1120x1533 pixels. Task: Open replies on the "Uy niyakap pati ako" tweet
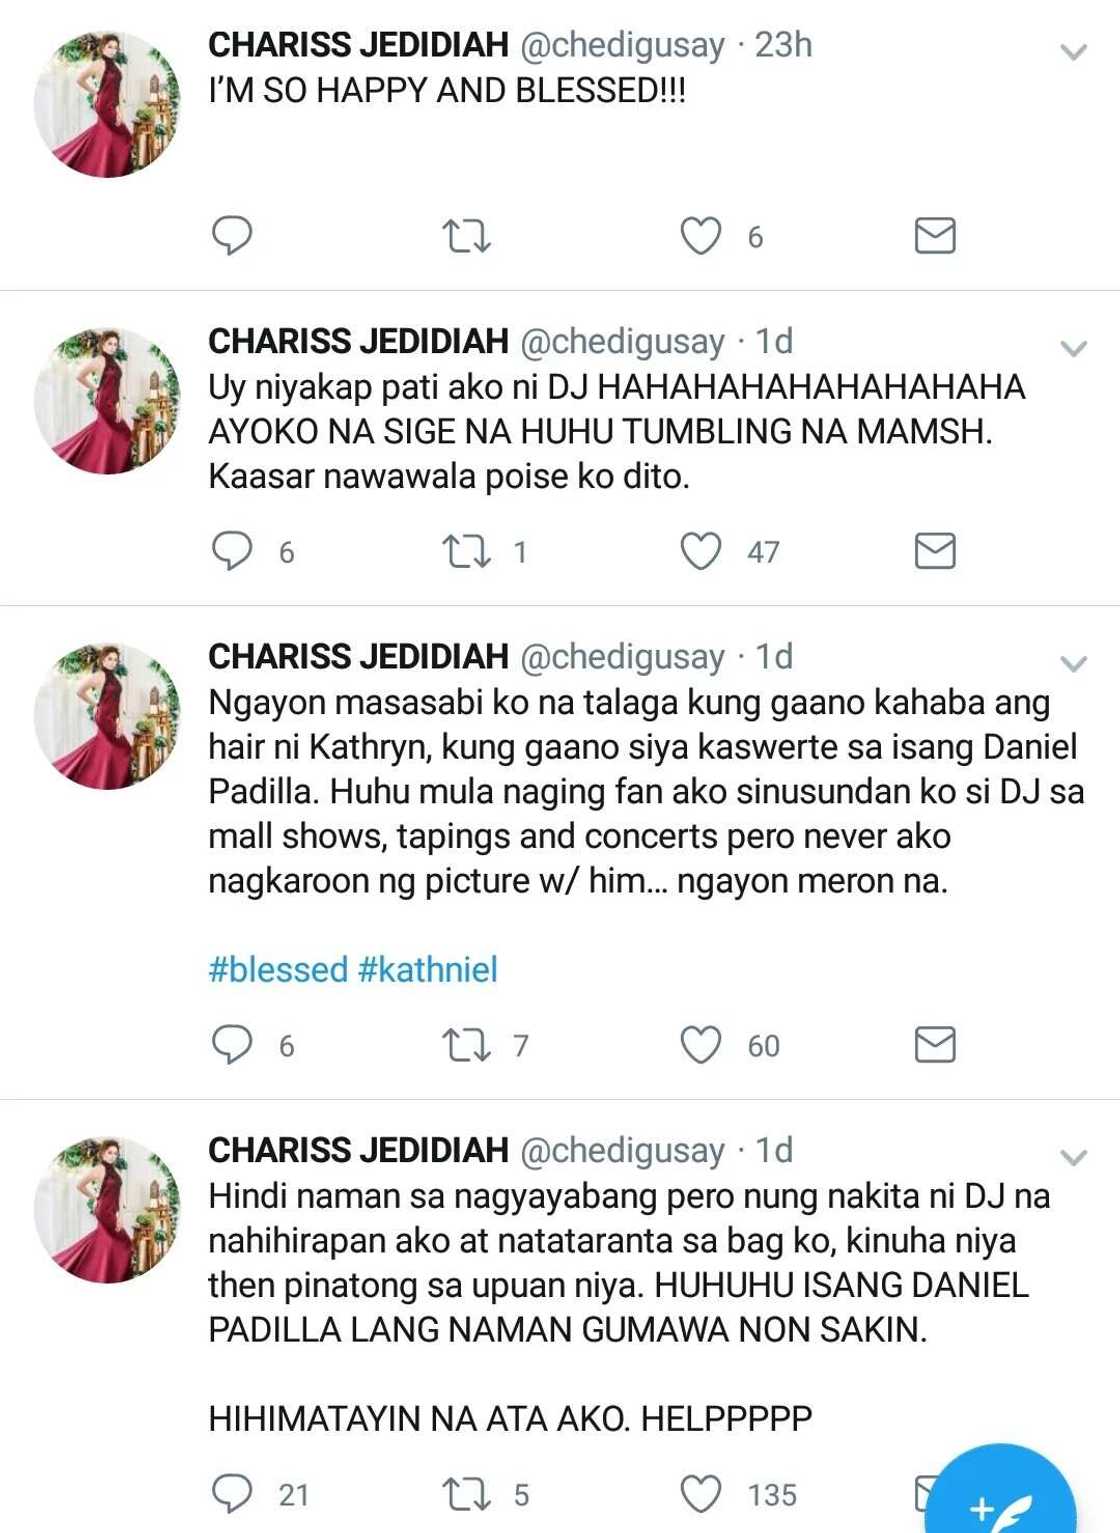pyautogui.click(x=232, y=551)
